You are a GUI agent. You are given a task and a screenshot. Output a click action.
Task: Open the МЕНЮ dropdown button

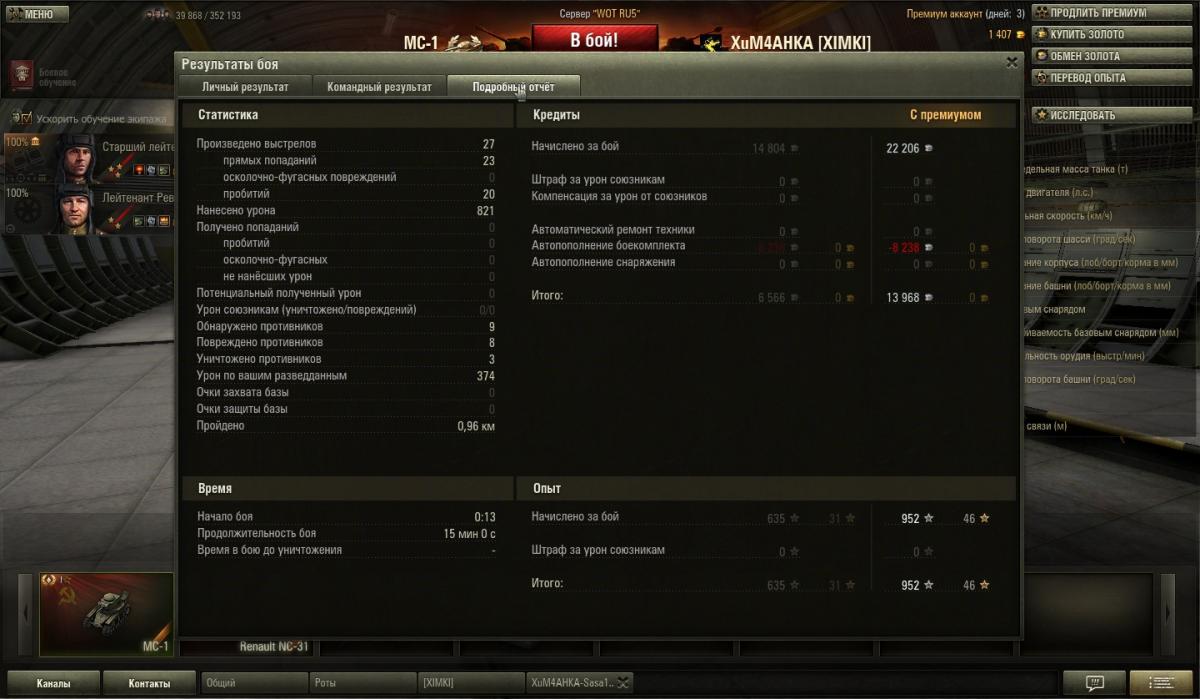pyautogui.click(x=38, y=14)
